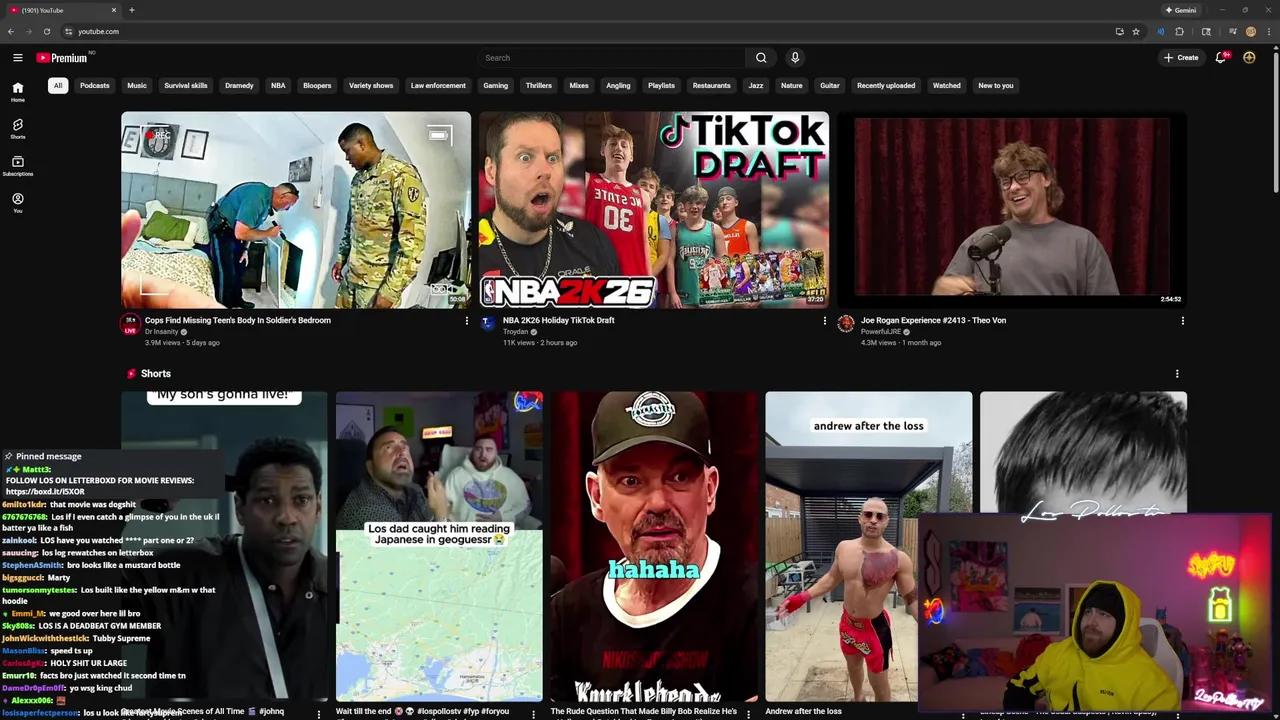Open the NBA 2K26 TikTok Draft thumbnail
Image resolution: width=1280 pixels, height=720 pixels.
[654, 209]
